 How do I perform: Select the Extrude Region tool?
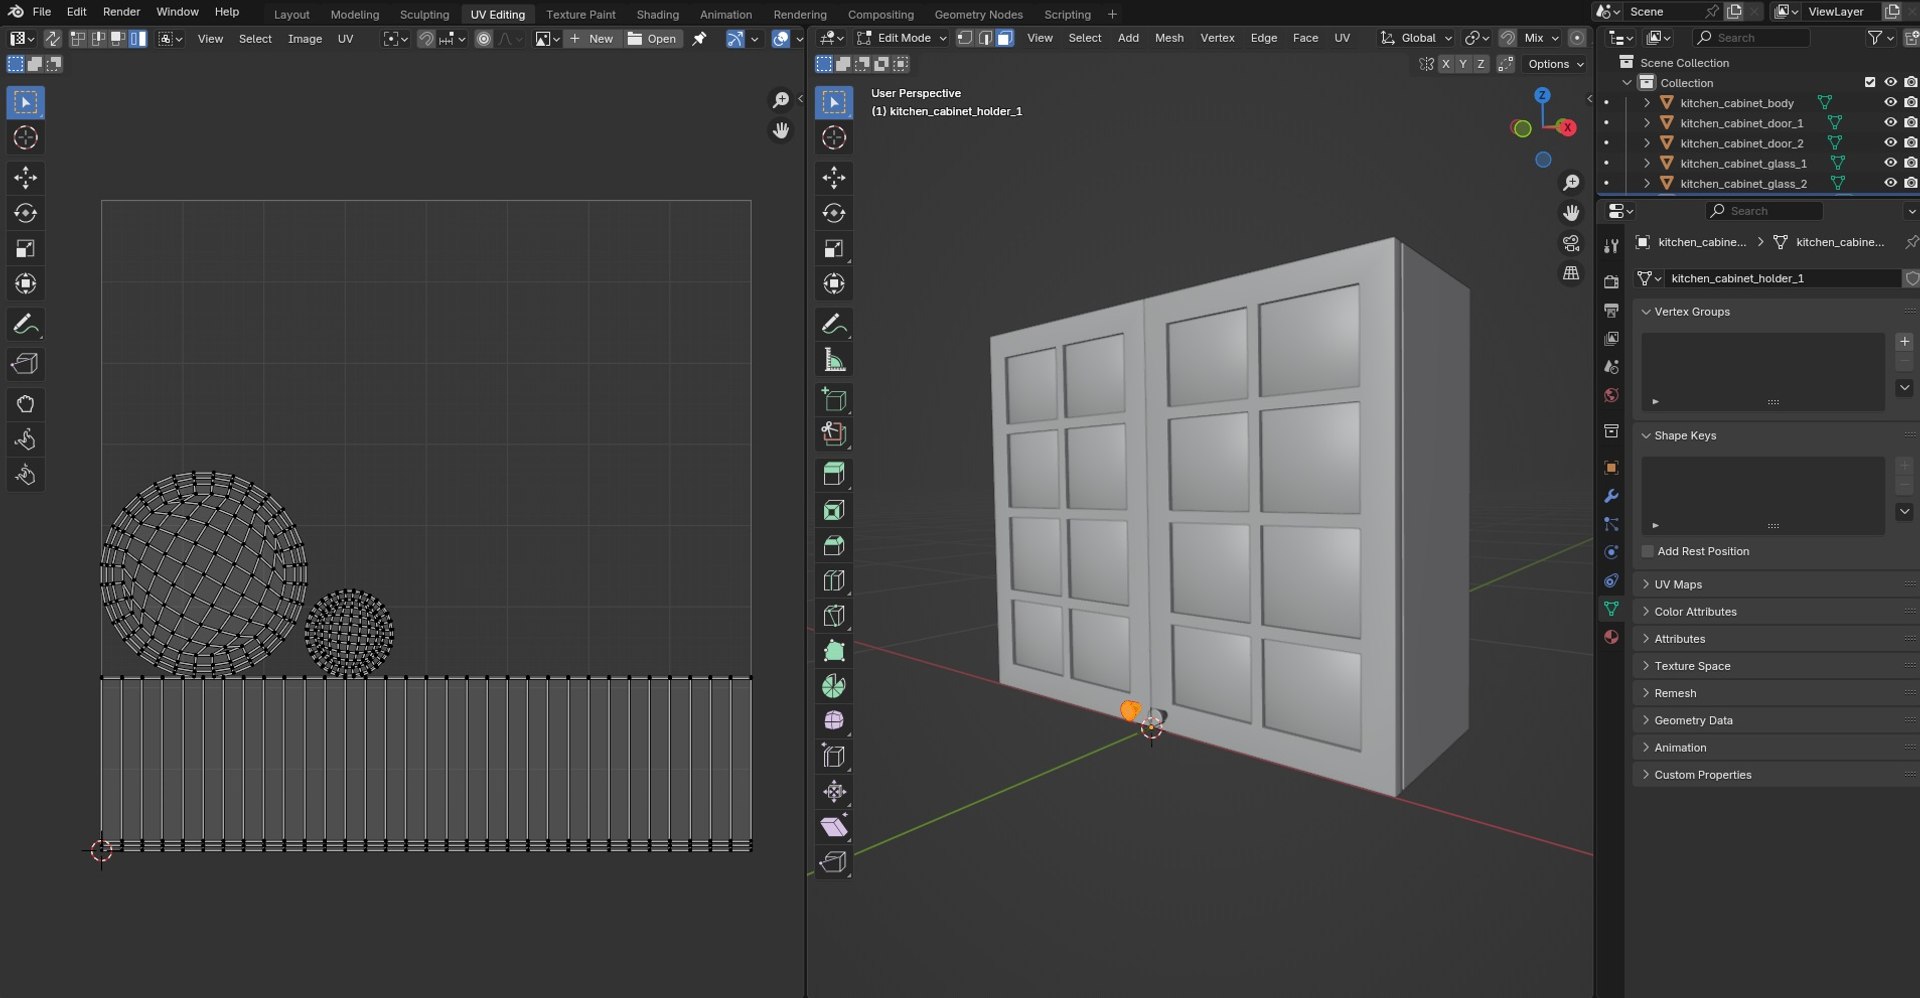(x=834, y=473)
